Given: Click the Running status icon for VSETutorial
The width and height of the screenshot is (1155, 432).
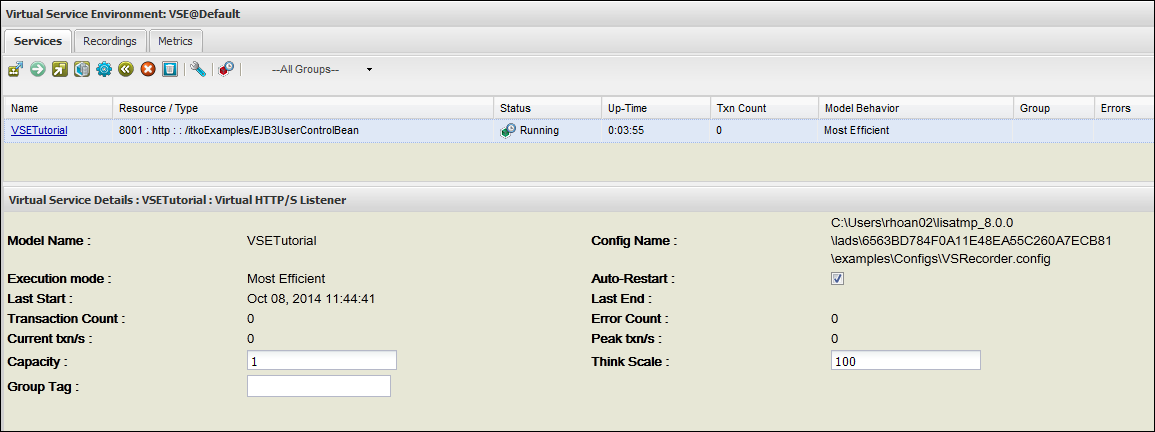Looking at the screenshot, I should tap(508, 130).
